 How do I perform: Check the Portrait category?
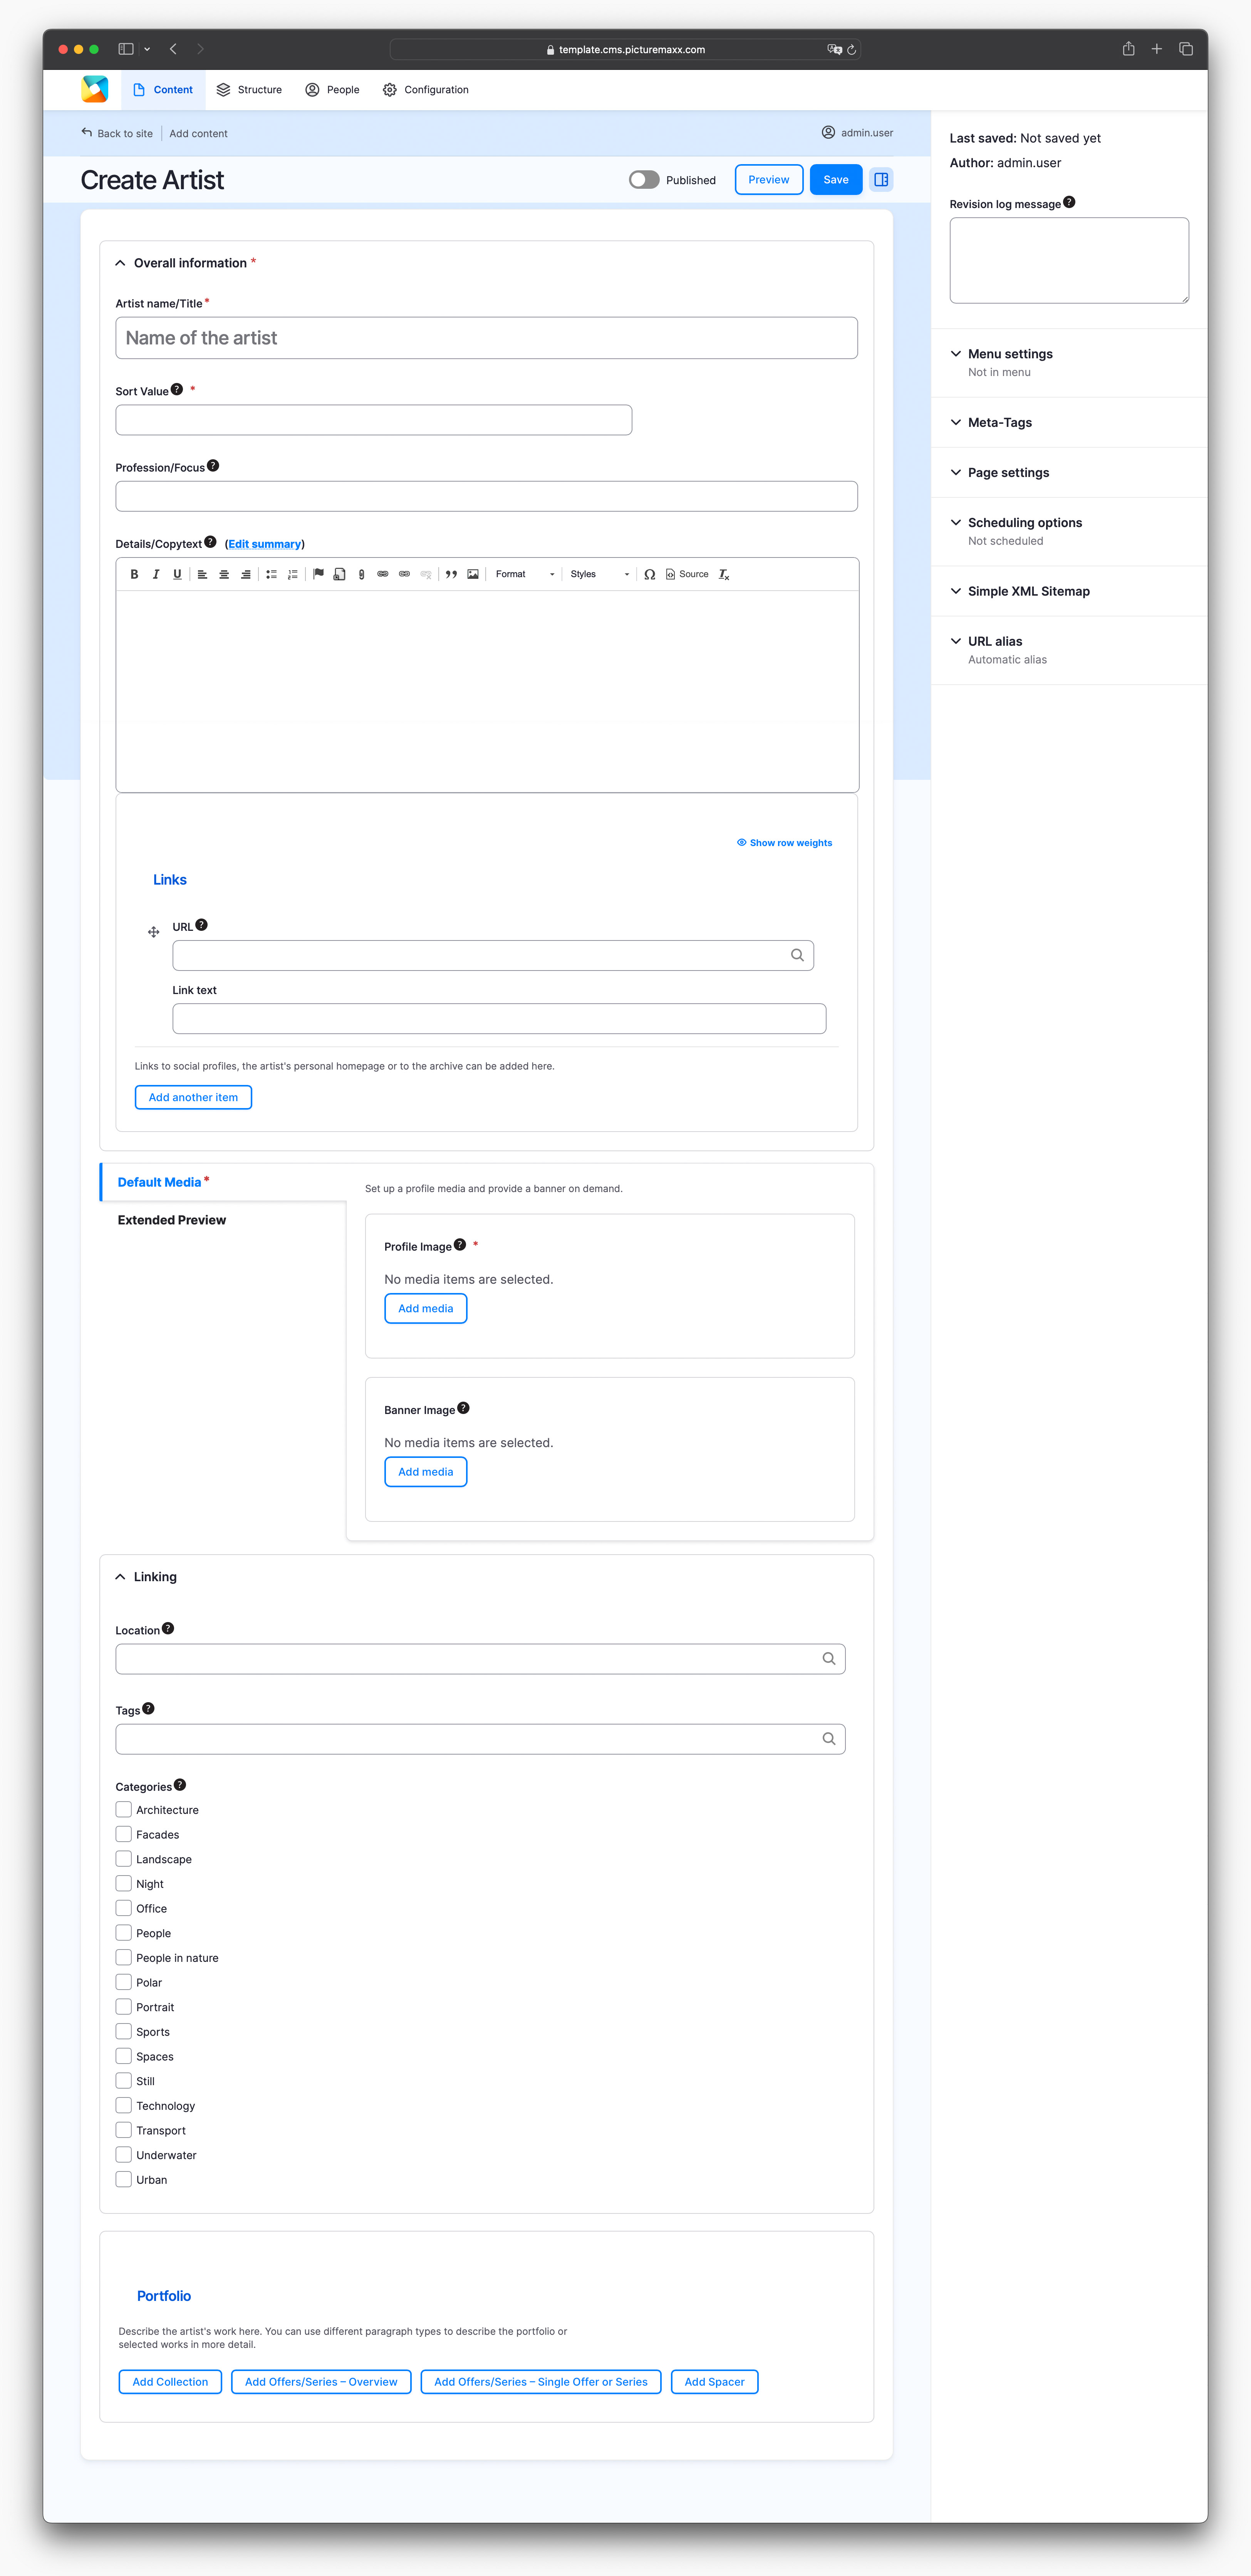pos(124,2007)
